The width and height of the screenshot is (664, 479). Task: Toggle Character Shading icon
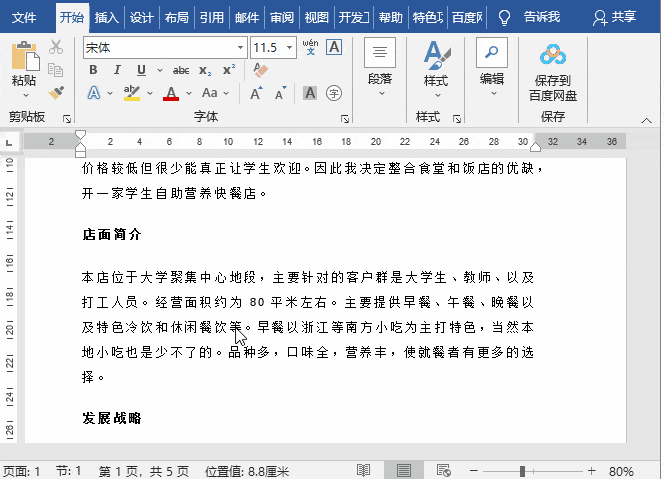click(310, 93)
